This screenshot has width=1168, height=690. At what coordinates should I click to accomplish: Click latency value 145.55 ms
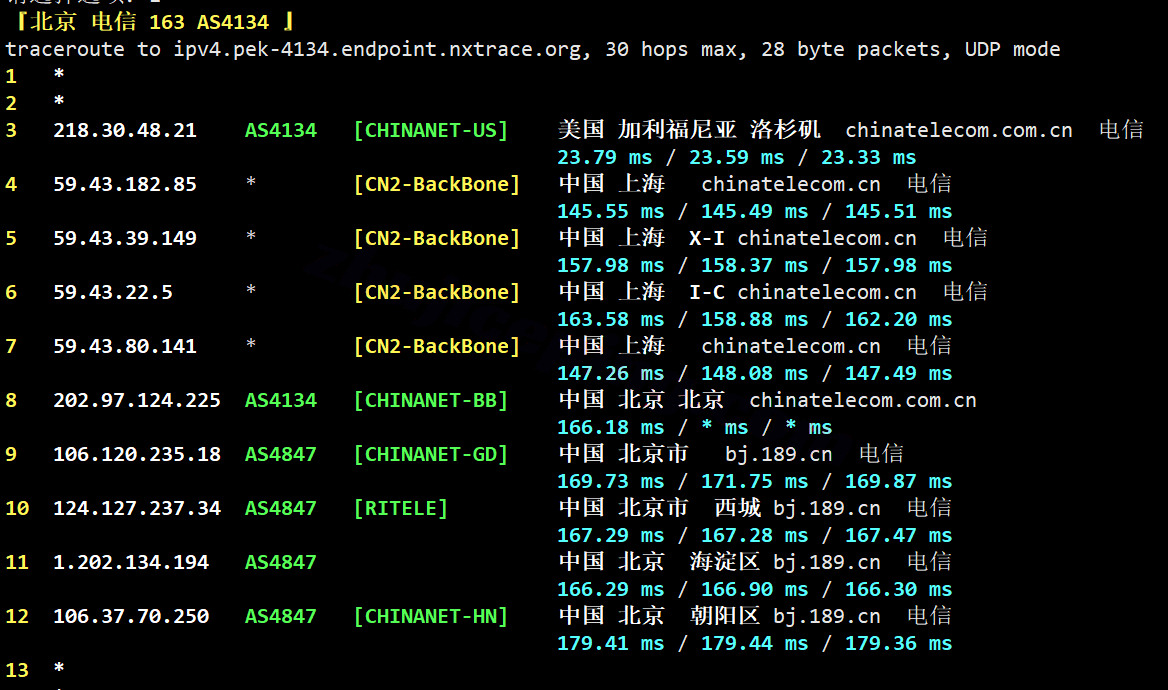point(611,212)
